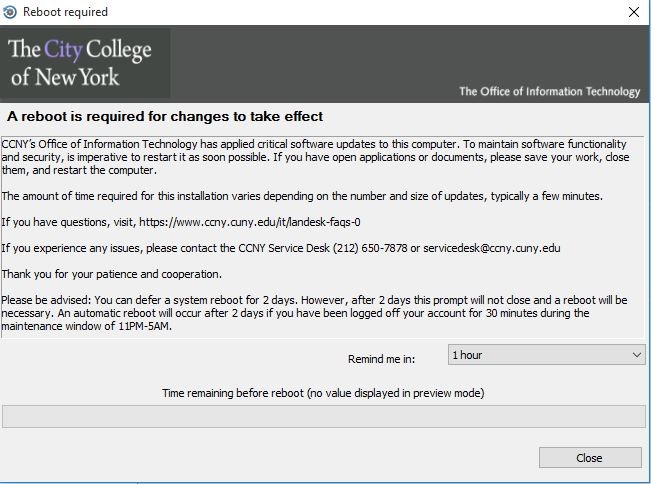Click the Reboot required title bar icon
The width and height of the screenshot is (651, 484).
(10, 12)
